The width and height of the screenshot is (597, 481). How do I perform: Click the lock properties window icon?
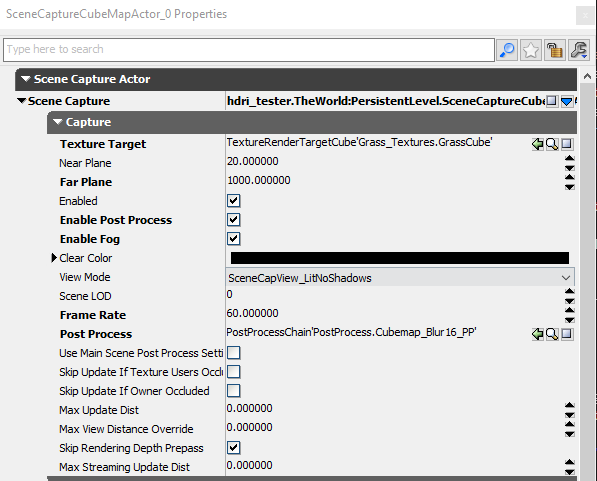[554, 50]
